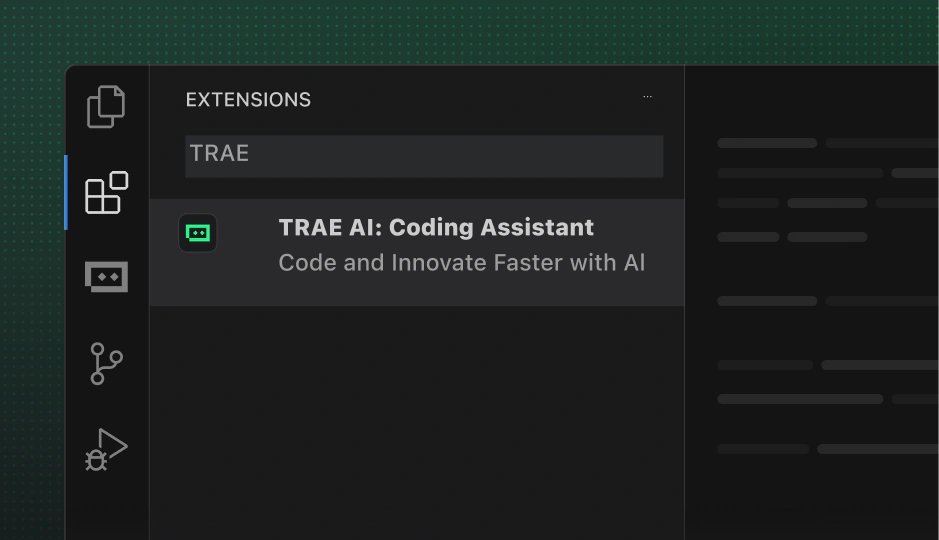
Task: Open the Source Control branch icon
Action: pyautogui.click(x=107, y=363)
